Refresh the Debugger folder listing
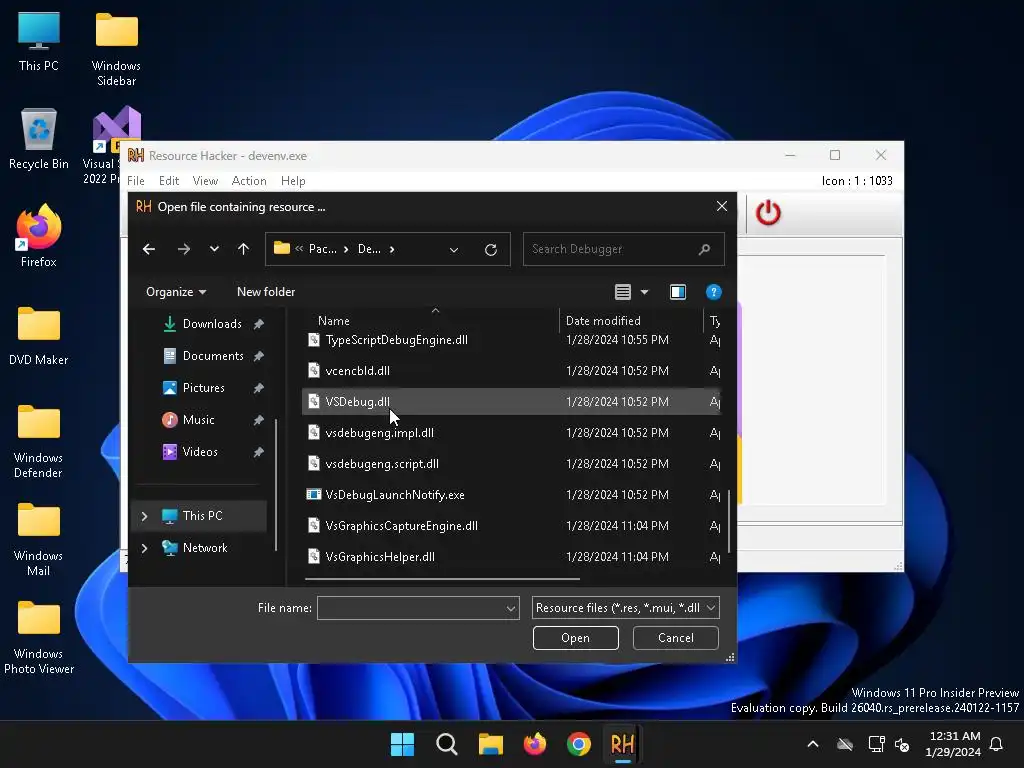The width and height of the screenshot is (1024, 768). (x=491, y=249)
